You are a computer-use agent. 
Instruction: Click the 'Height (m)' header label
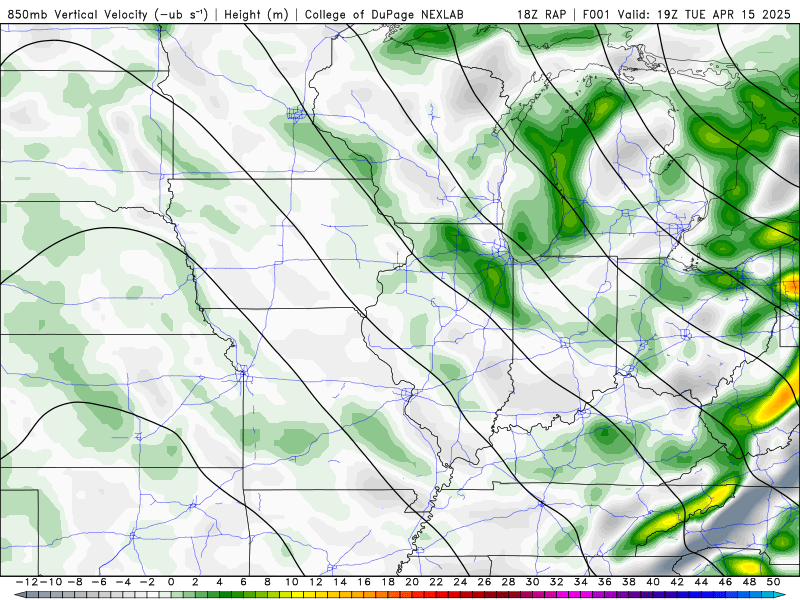[x=256, y=14]
